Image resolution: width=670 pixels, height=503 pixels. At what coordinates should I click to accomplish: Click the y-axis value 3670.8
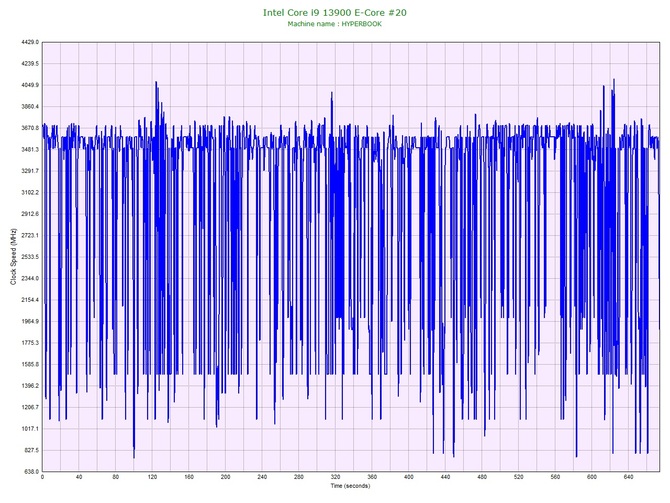coord(30,128)
